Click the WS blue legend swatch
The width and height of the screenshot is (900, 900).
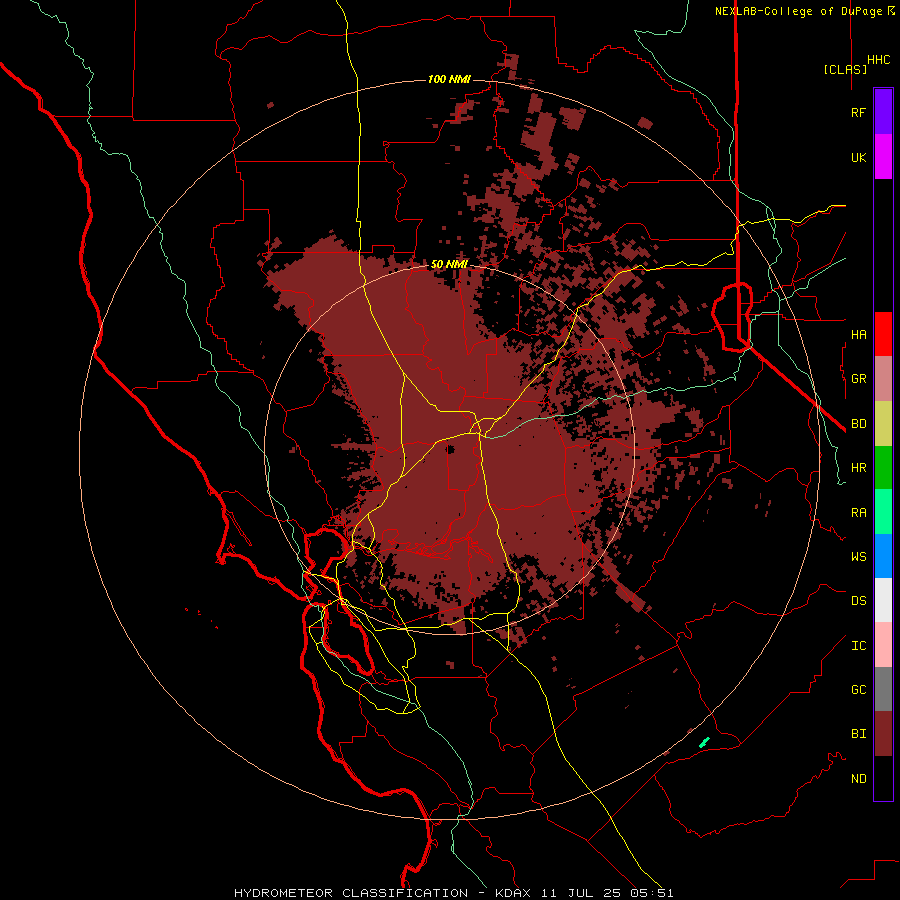coord(883,556)
